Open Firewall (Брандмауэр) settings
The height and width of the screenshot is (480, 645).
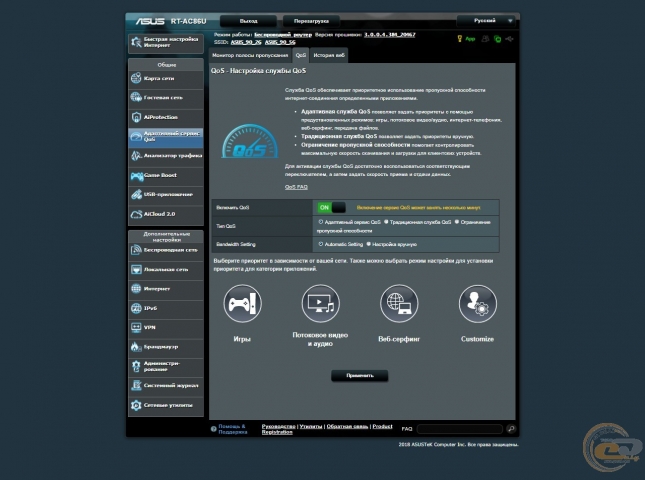click(x=166, y=347)
